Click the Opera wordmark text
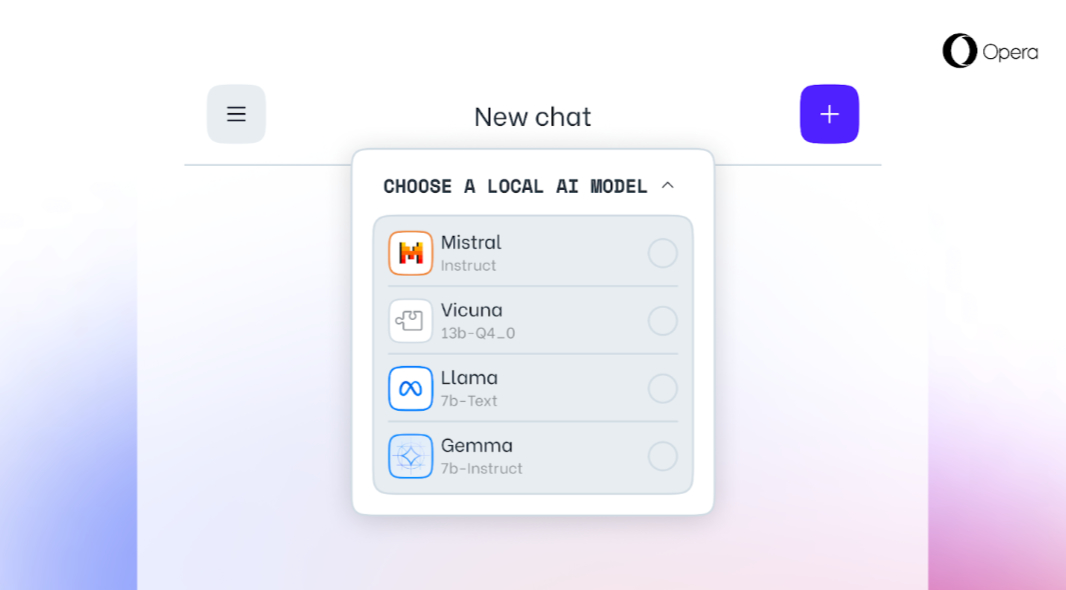The image size is (1066, 590). tap(1010, 52)
